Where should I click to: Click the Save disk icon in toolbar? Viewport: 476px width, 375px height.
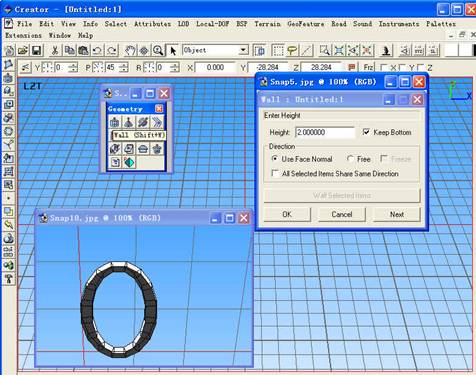[36, 51]
